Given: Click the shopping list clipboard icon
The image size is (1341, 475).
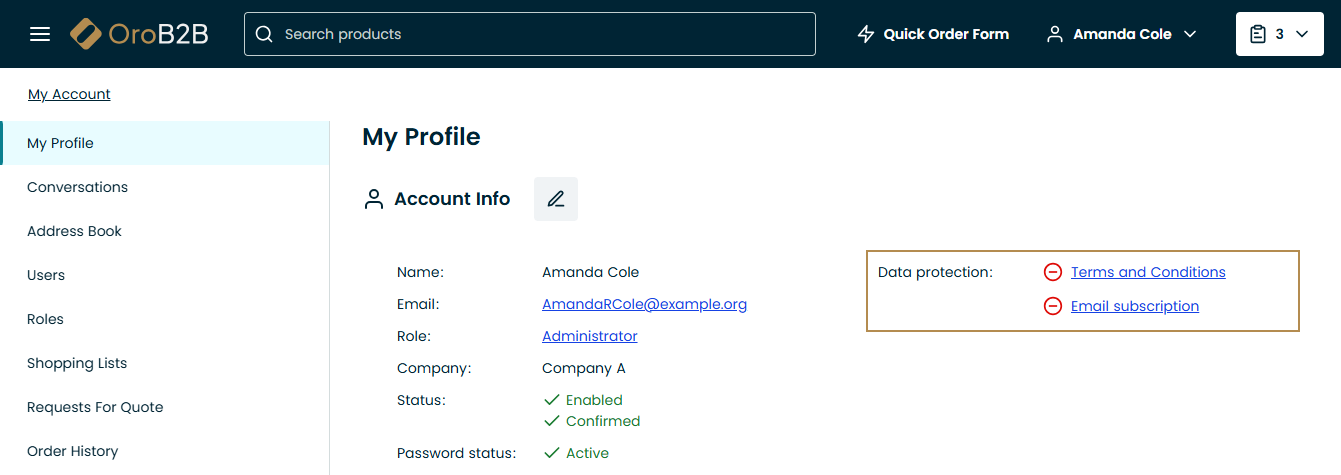Looking at the screenshot, I should point(1258,34).
